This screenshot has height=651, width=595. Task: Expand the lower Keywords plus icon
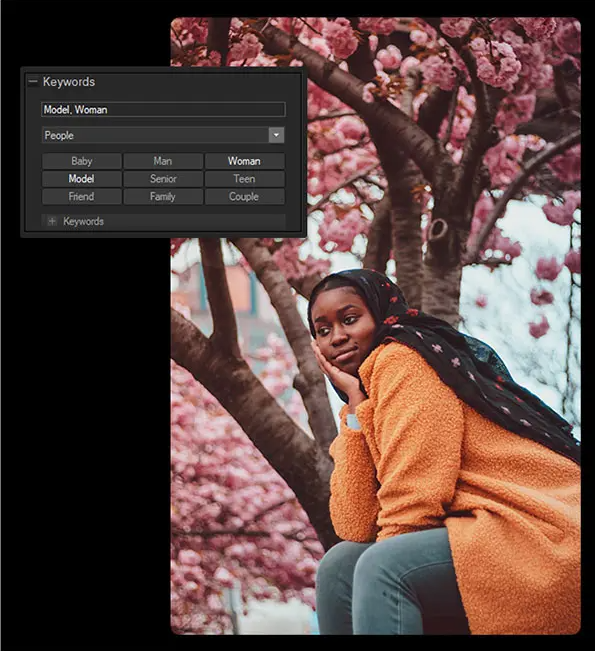[x=52, y=221]
